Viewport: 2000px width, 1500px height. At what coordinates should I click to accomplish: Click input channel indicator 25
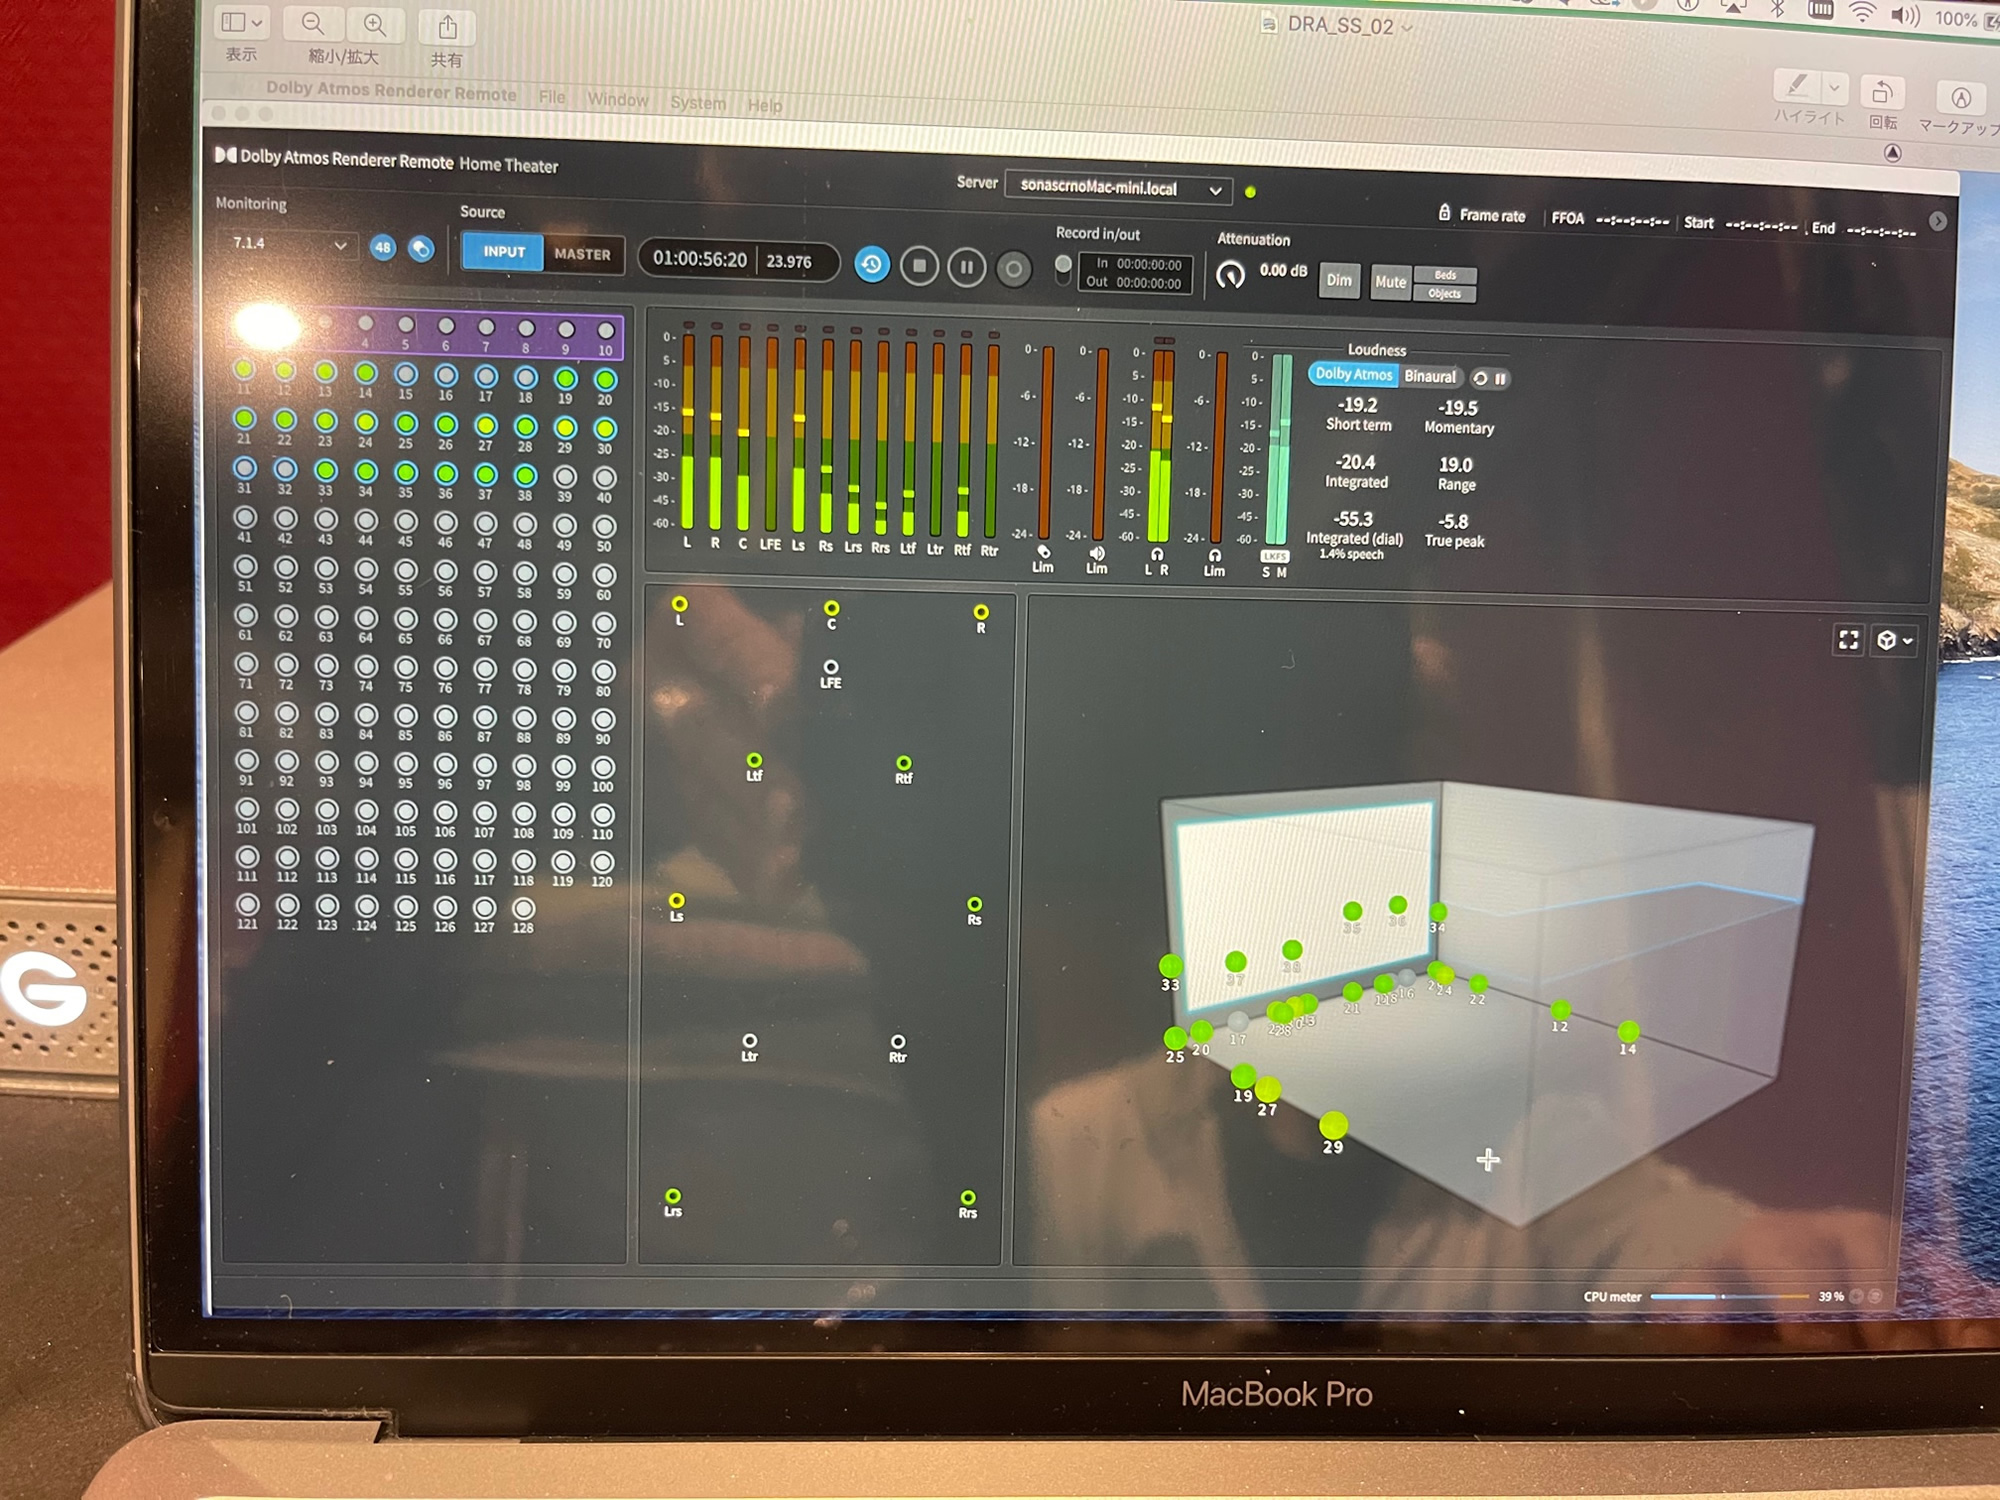tap(405, 423)
